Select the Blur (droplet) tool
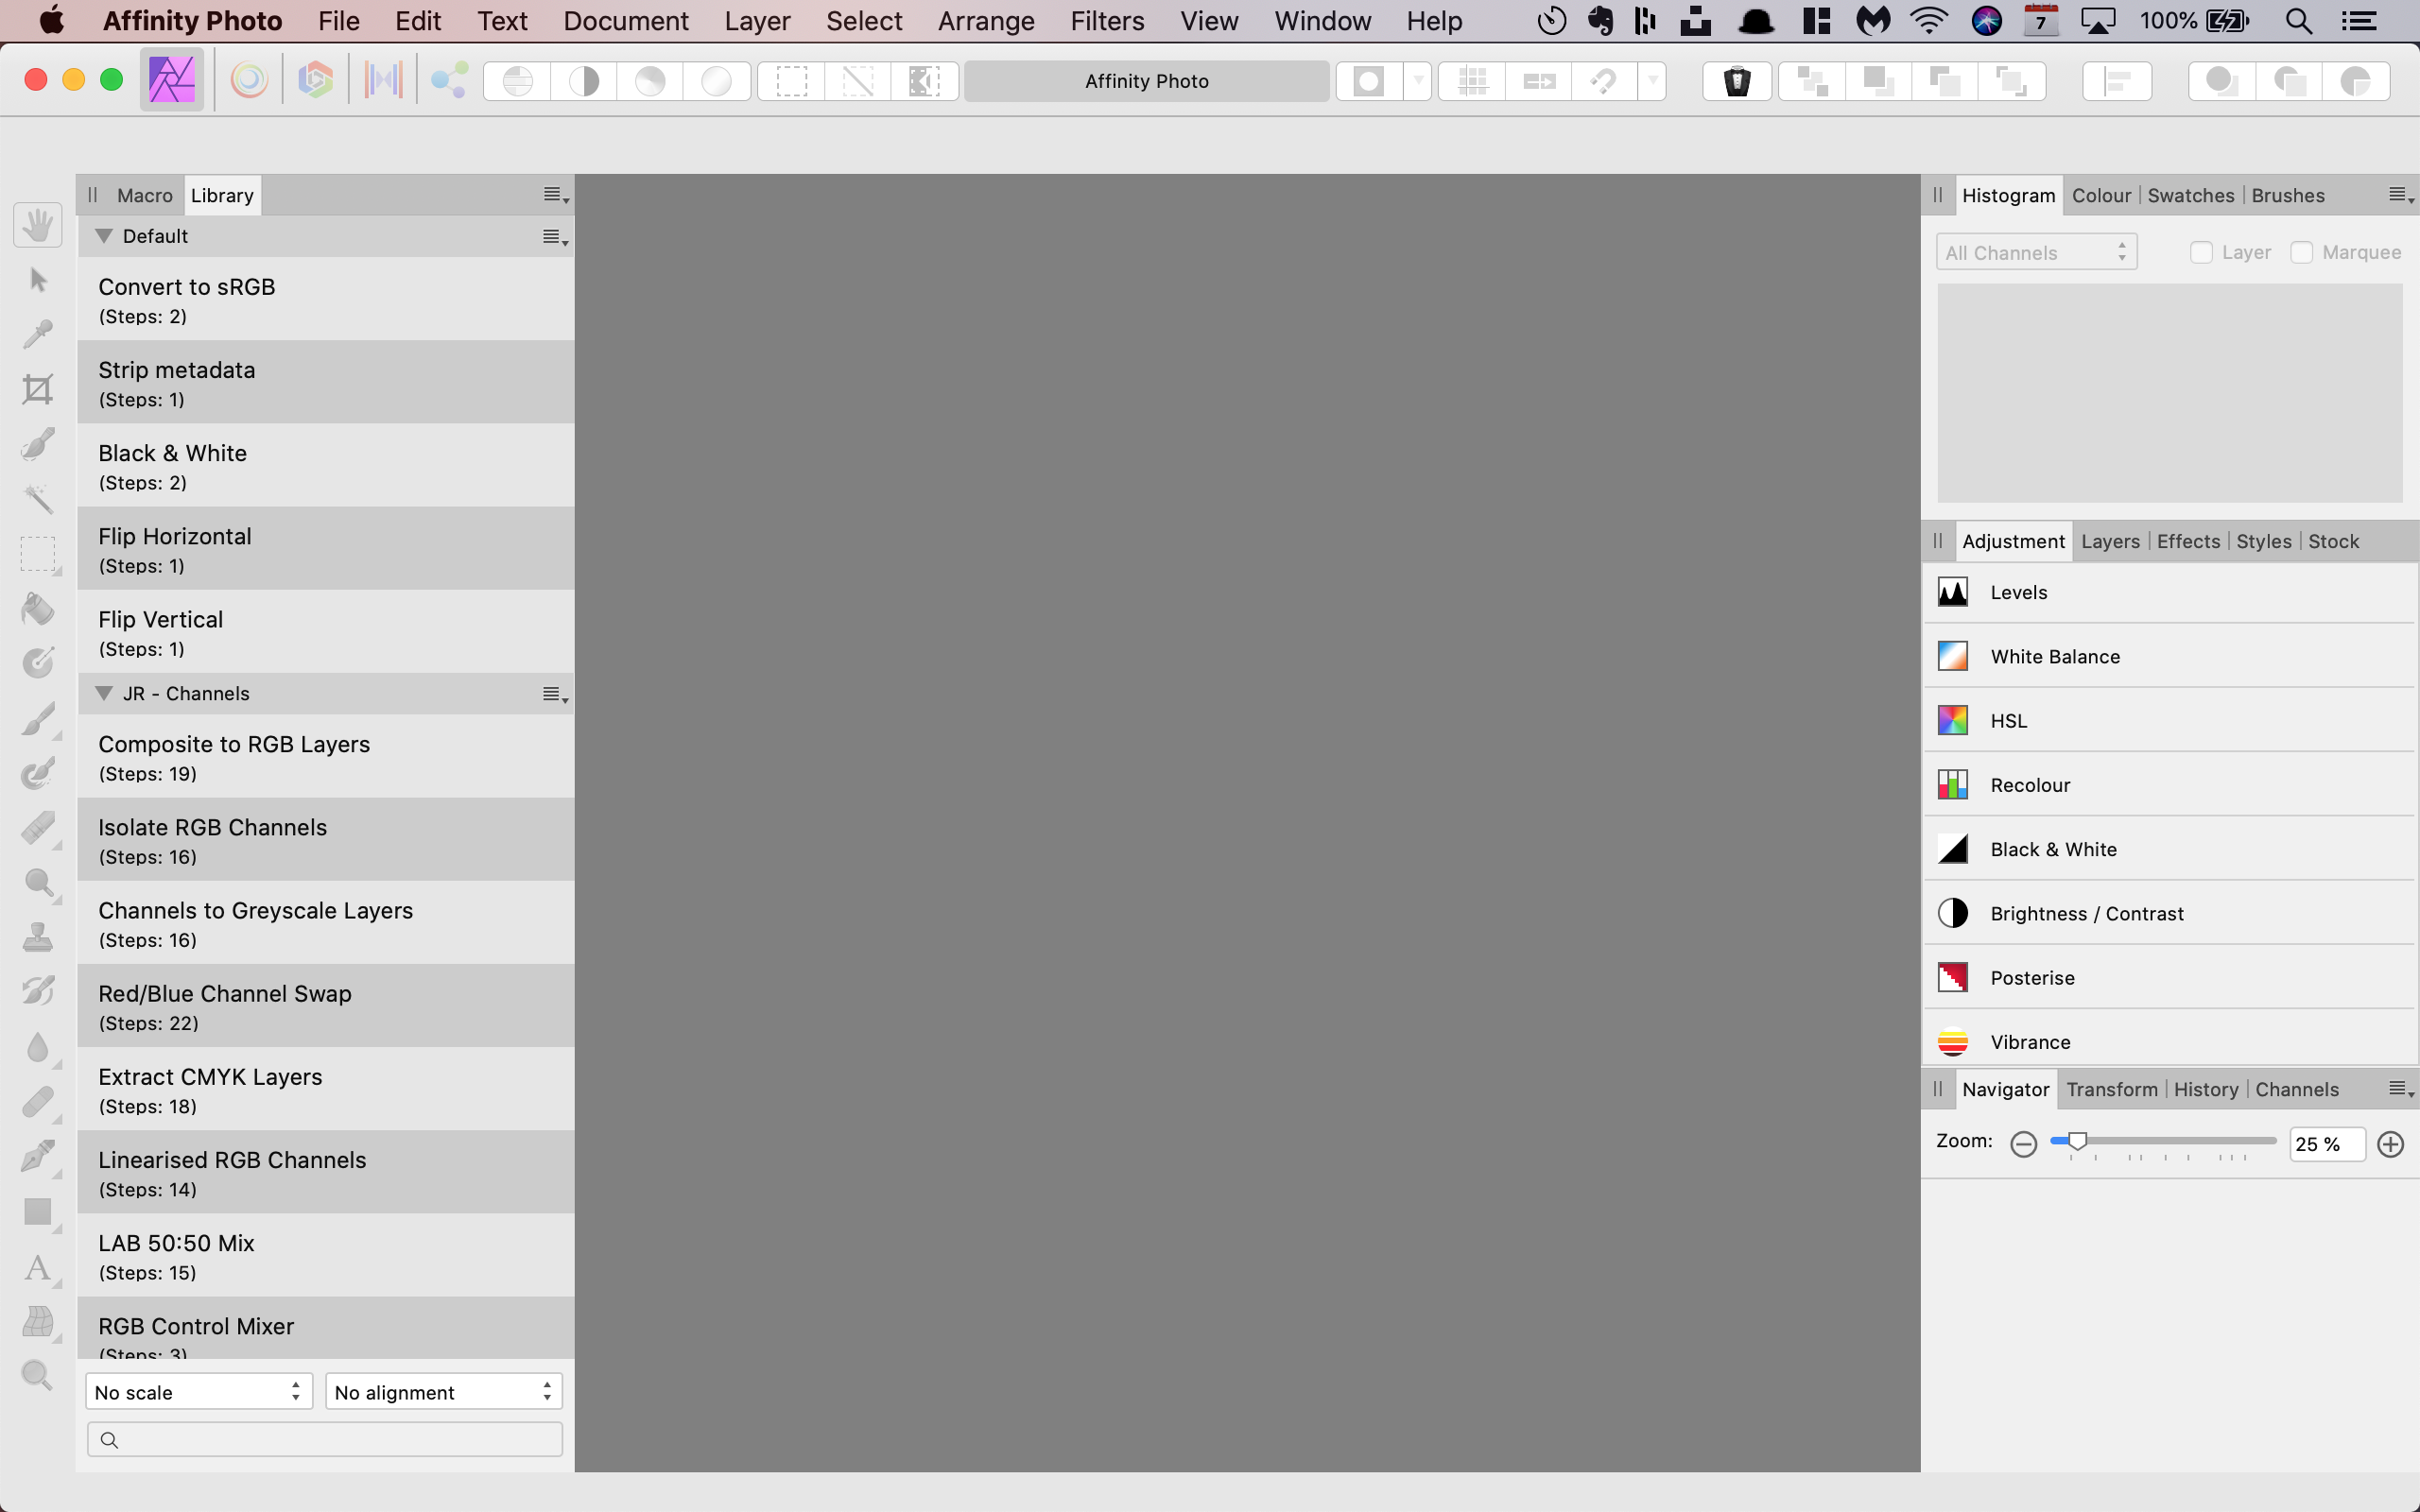 [x=38, y=1047]
